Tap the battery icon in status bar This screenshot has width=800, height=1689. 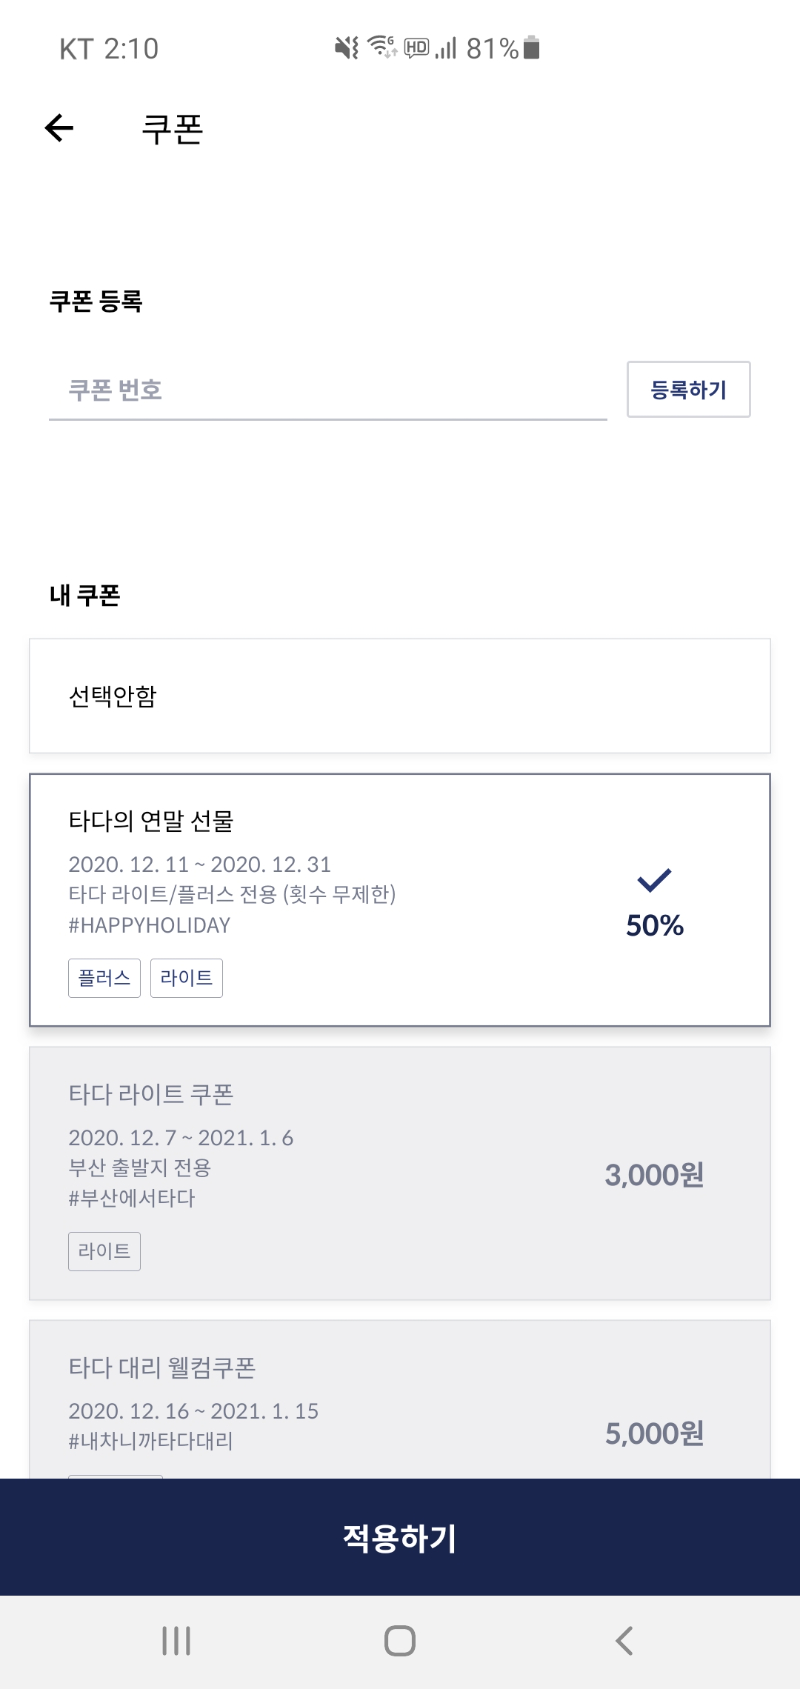click(x=532, y=47)
